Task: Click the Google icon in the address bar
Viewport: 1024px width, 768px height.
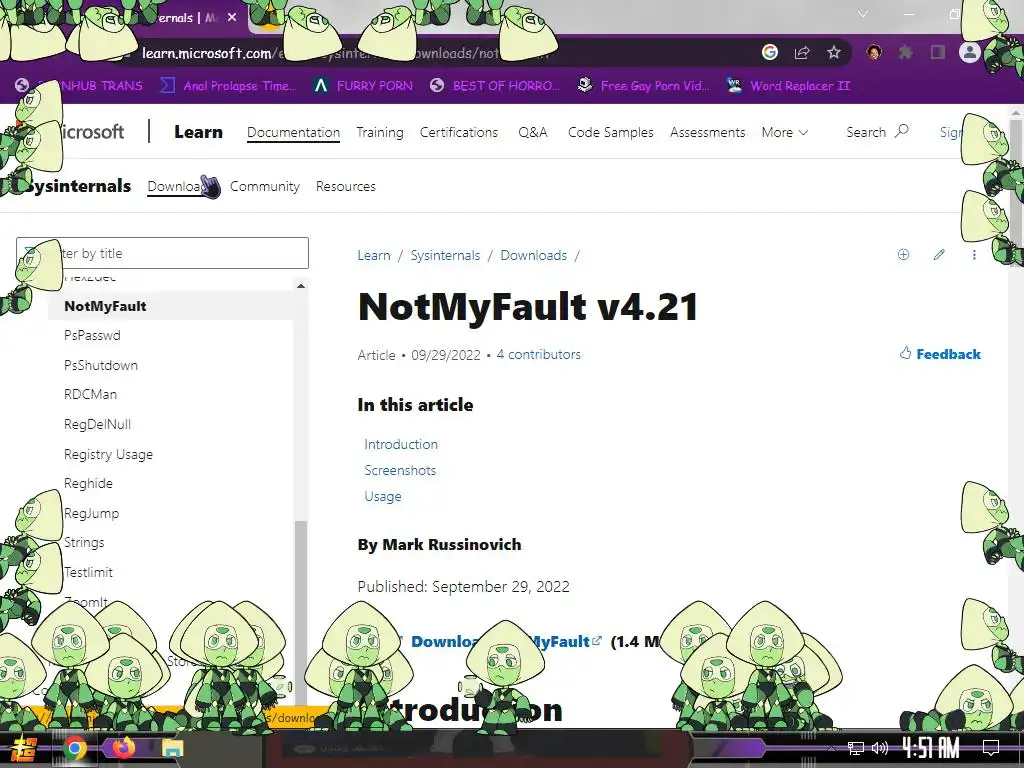Action: pyautogui.click(x=770, y=53)
